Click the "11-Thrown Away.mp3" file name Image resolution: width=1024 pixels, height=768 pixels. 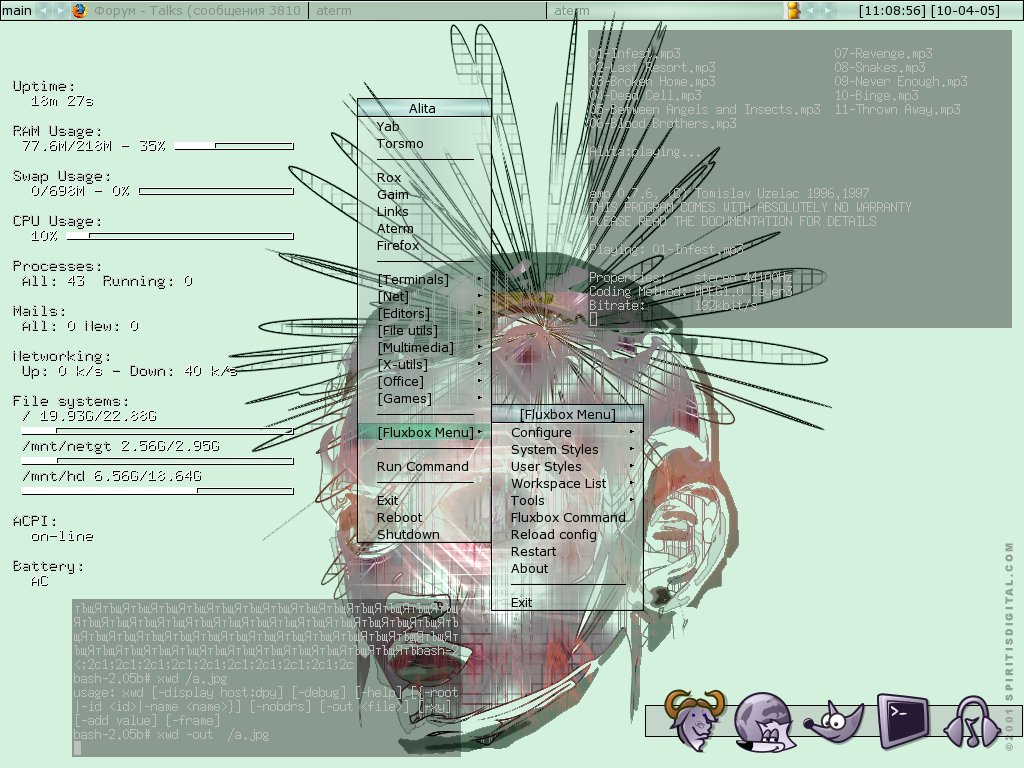897,110
